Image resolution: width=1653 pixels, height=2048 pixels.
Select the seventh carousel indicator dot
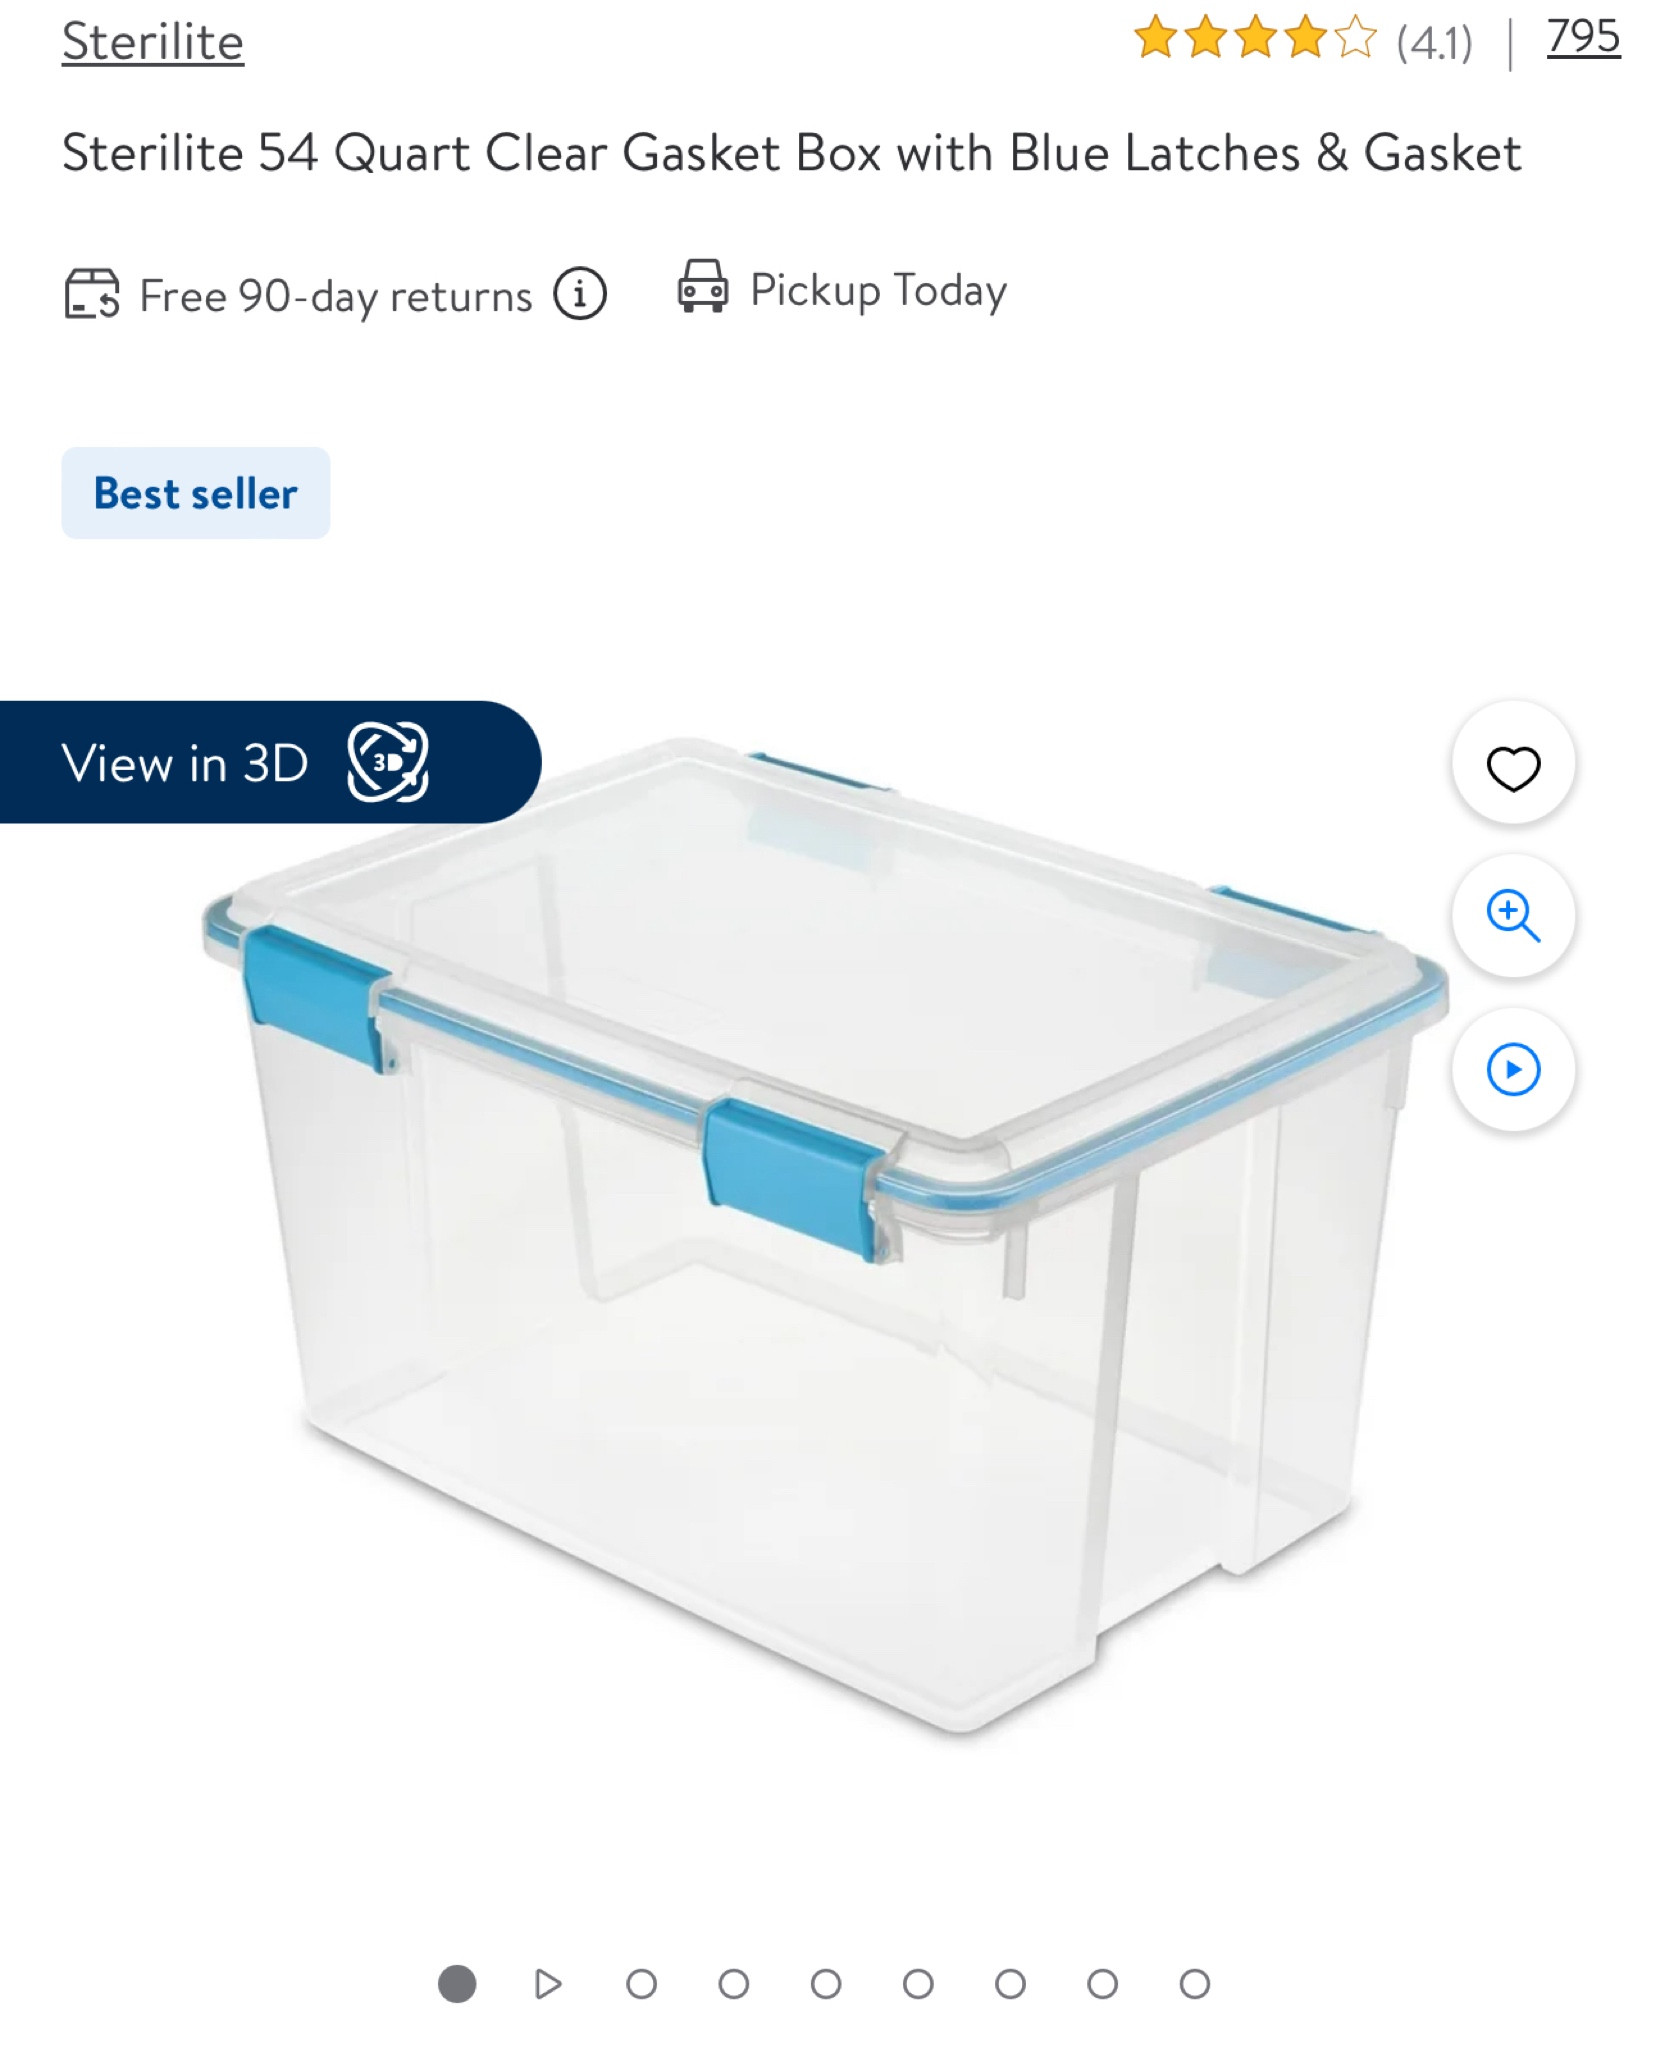pyautogui.click(x=1010, y=1984)
